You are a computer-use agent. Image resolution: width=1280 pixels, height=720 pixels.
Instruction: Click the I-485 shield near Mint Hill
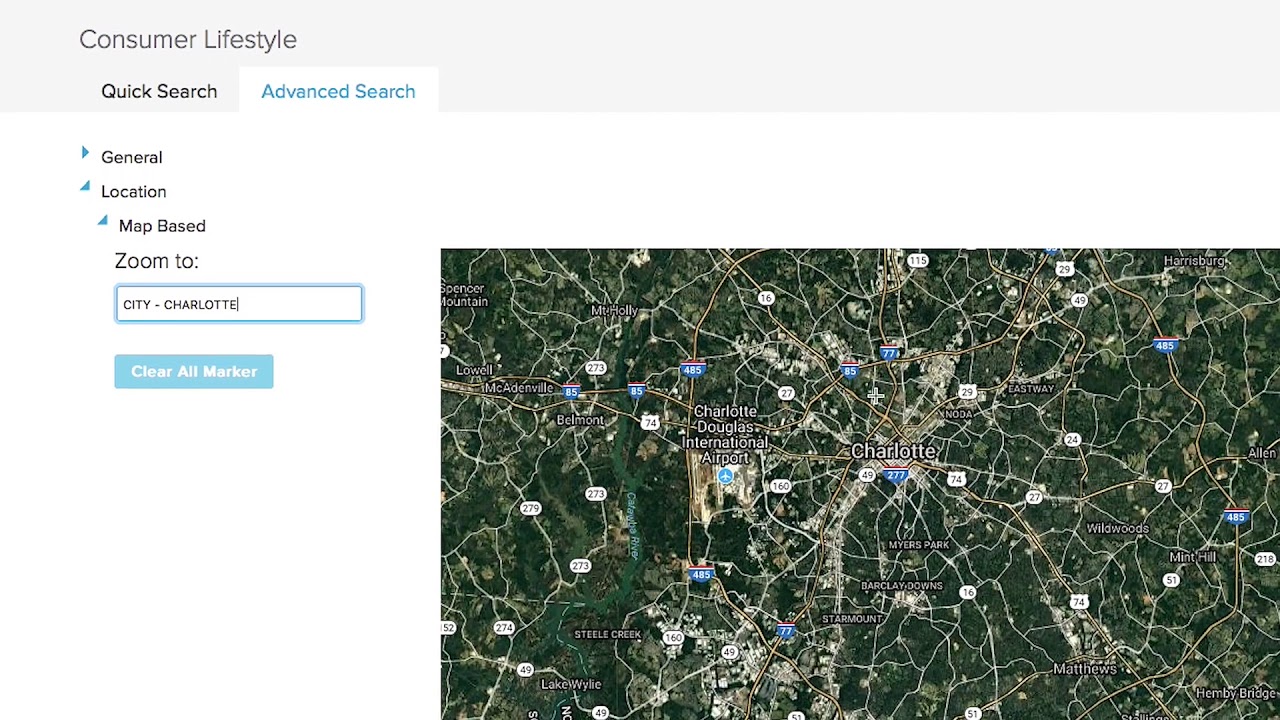pos(1236,517)
